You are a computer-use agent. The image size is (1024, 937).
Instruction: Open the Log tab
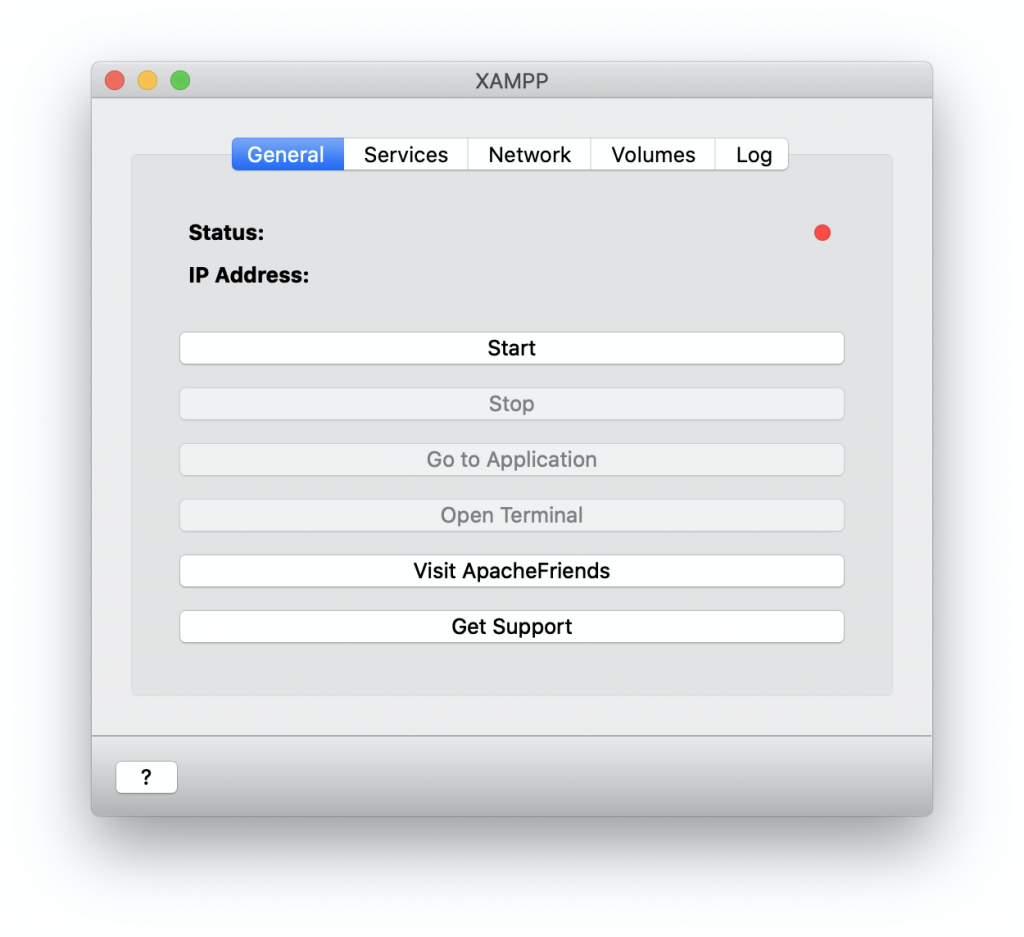(x=752, y=155)
